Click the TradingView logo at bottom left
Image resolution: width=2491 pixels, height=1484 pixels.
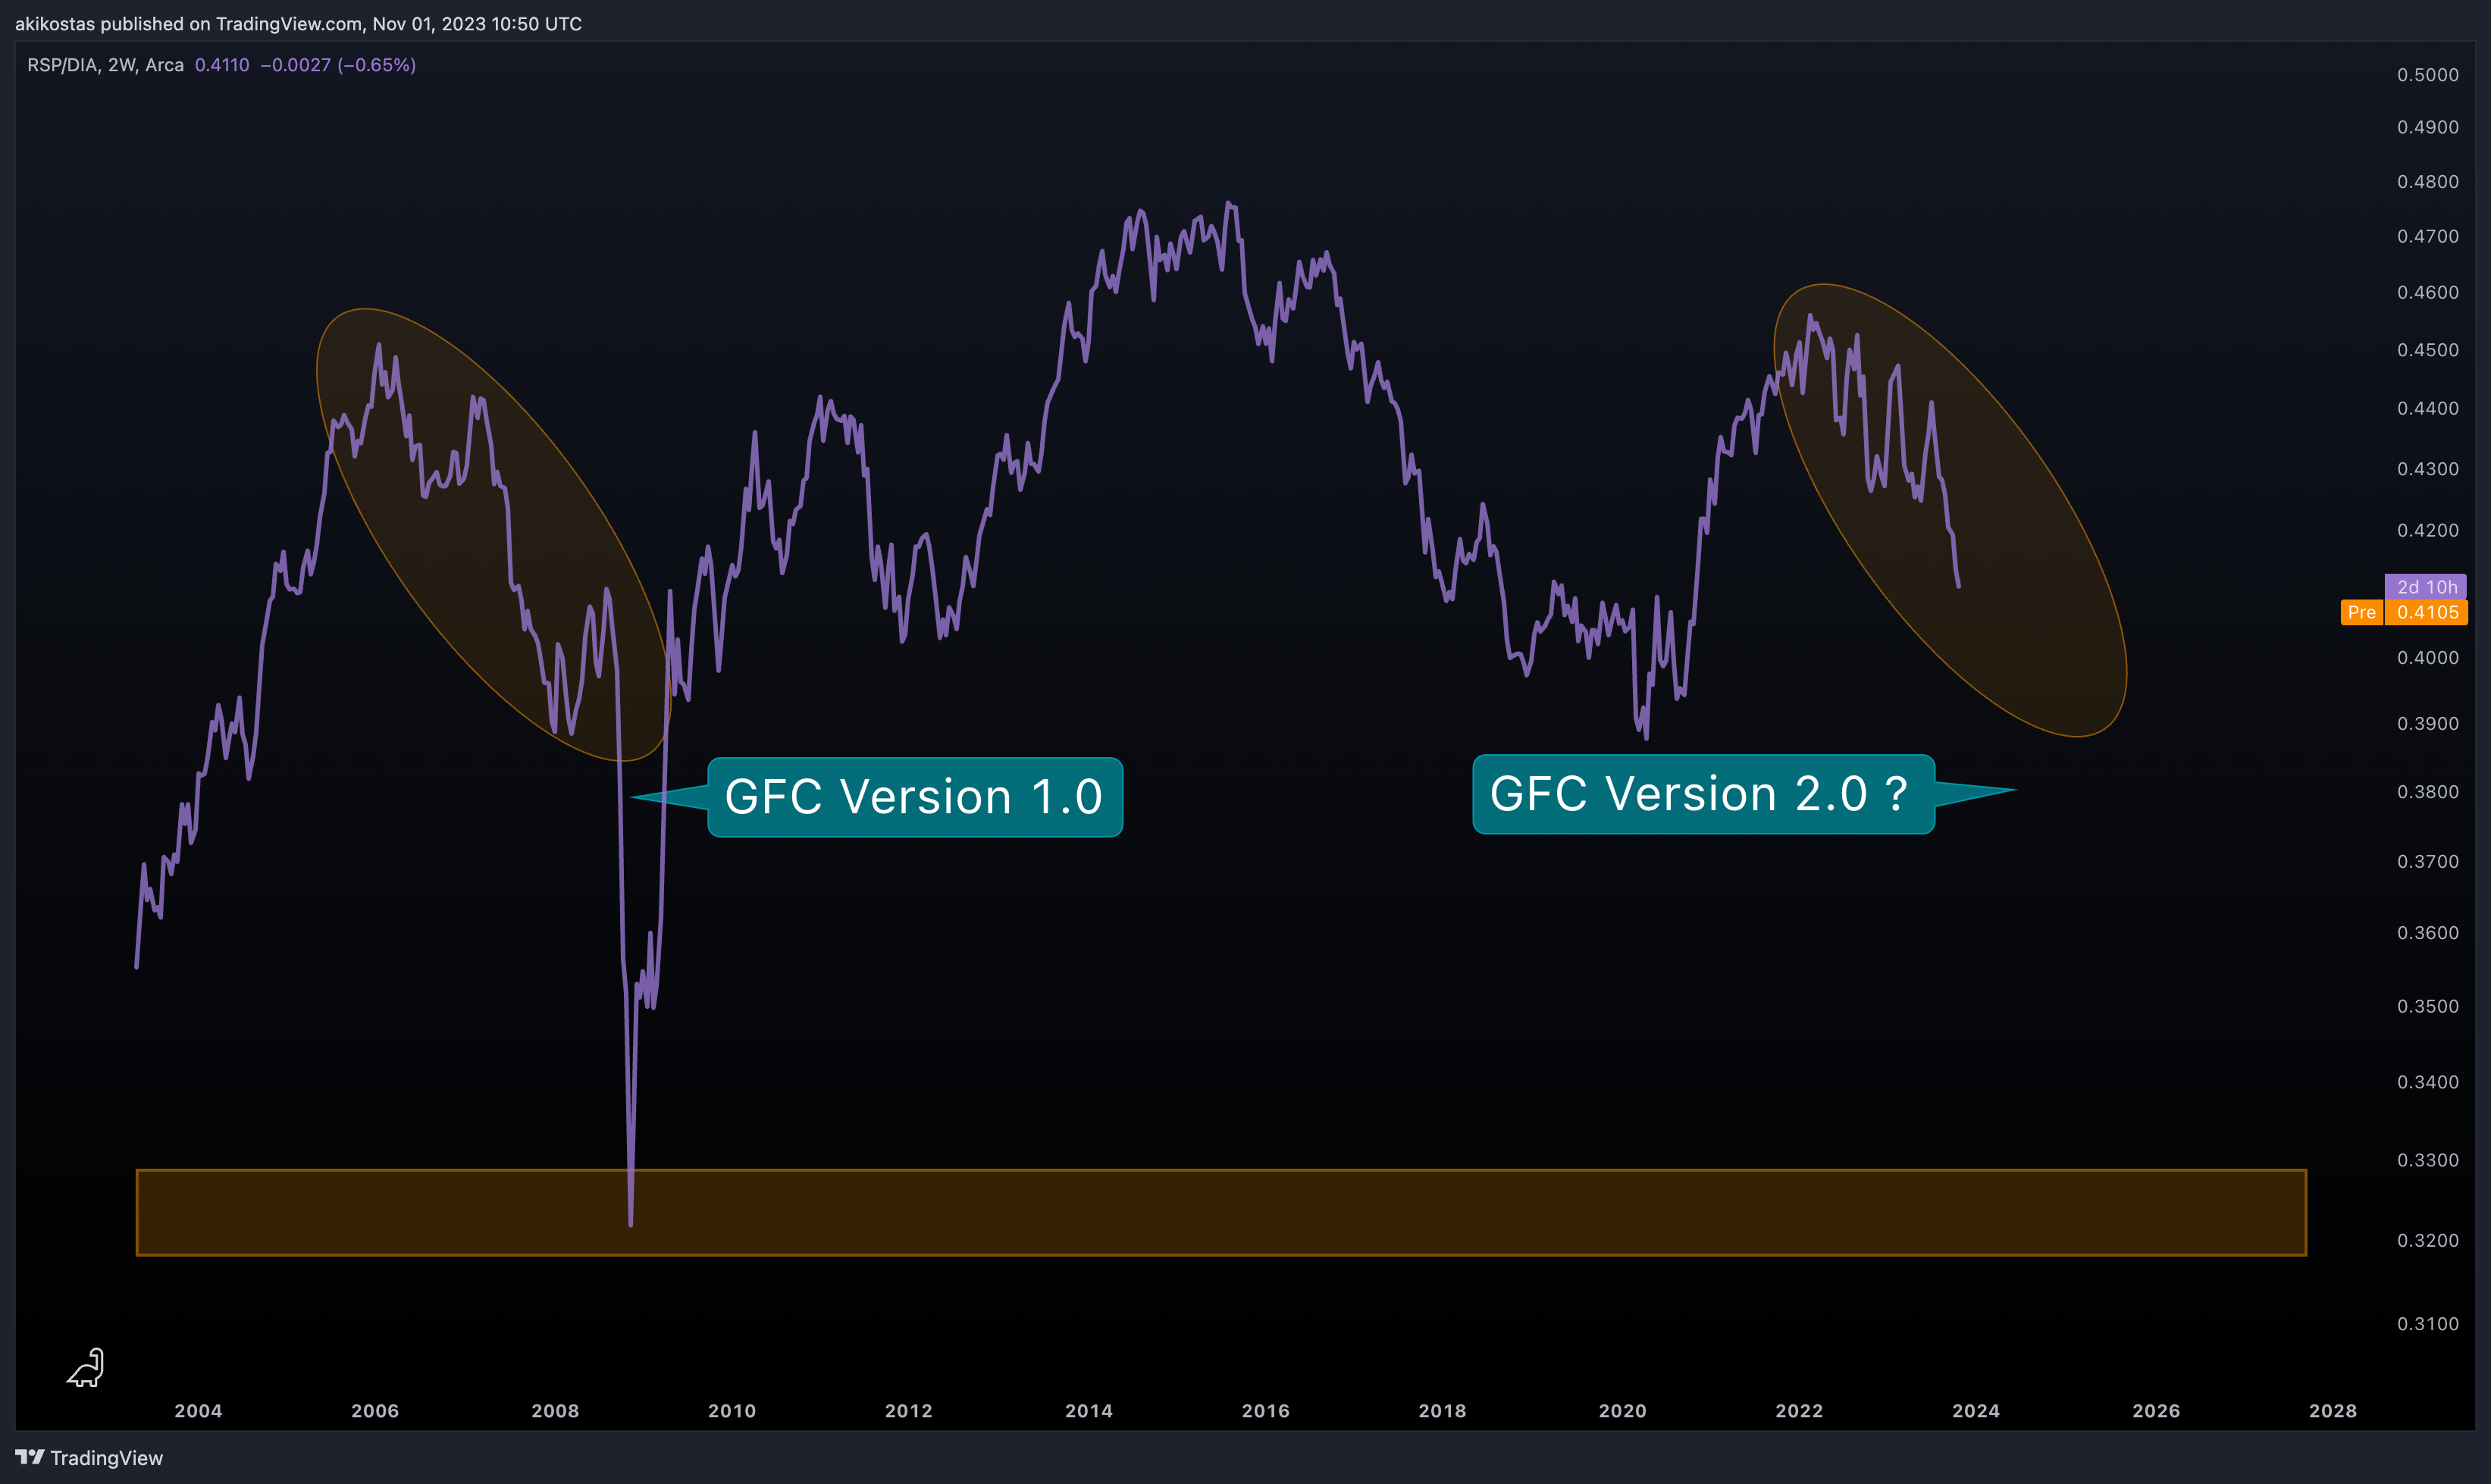(x=89, y=1458)
